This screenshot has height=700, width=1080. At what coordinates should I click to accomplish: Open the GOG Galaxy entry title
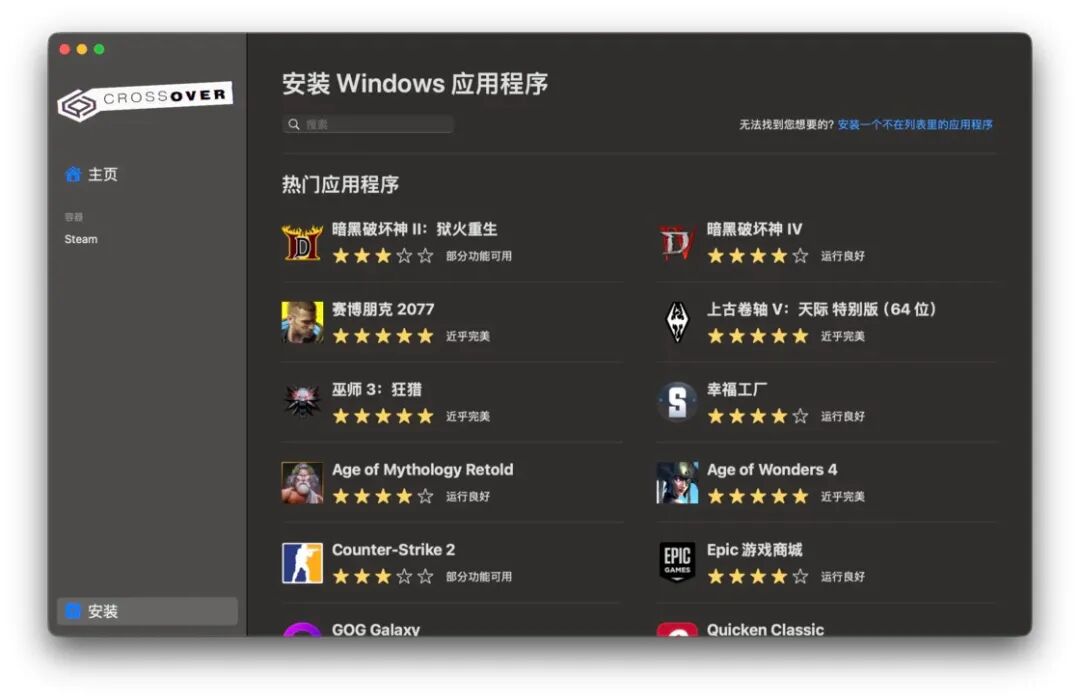[x=375, y=629]
